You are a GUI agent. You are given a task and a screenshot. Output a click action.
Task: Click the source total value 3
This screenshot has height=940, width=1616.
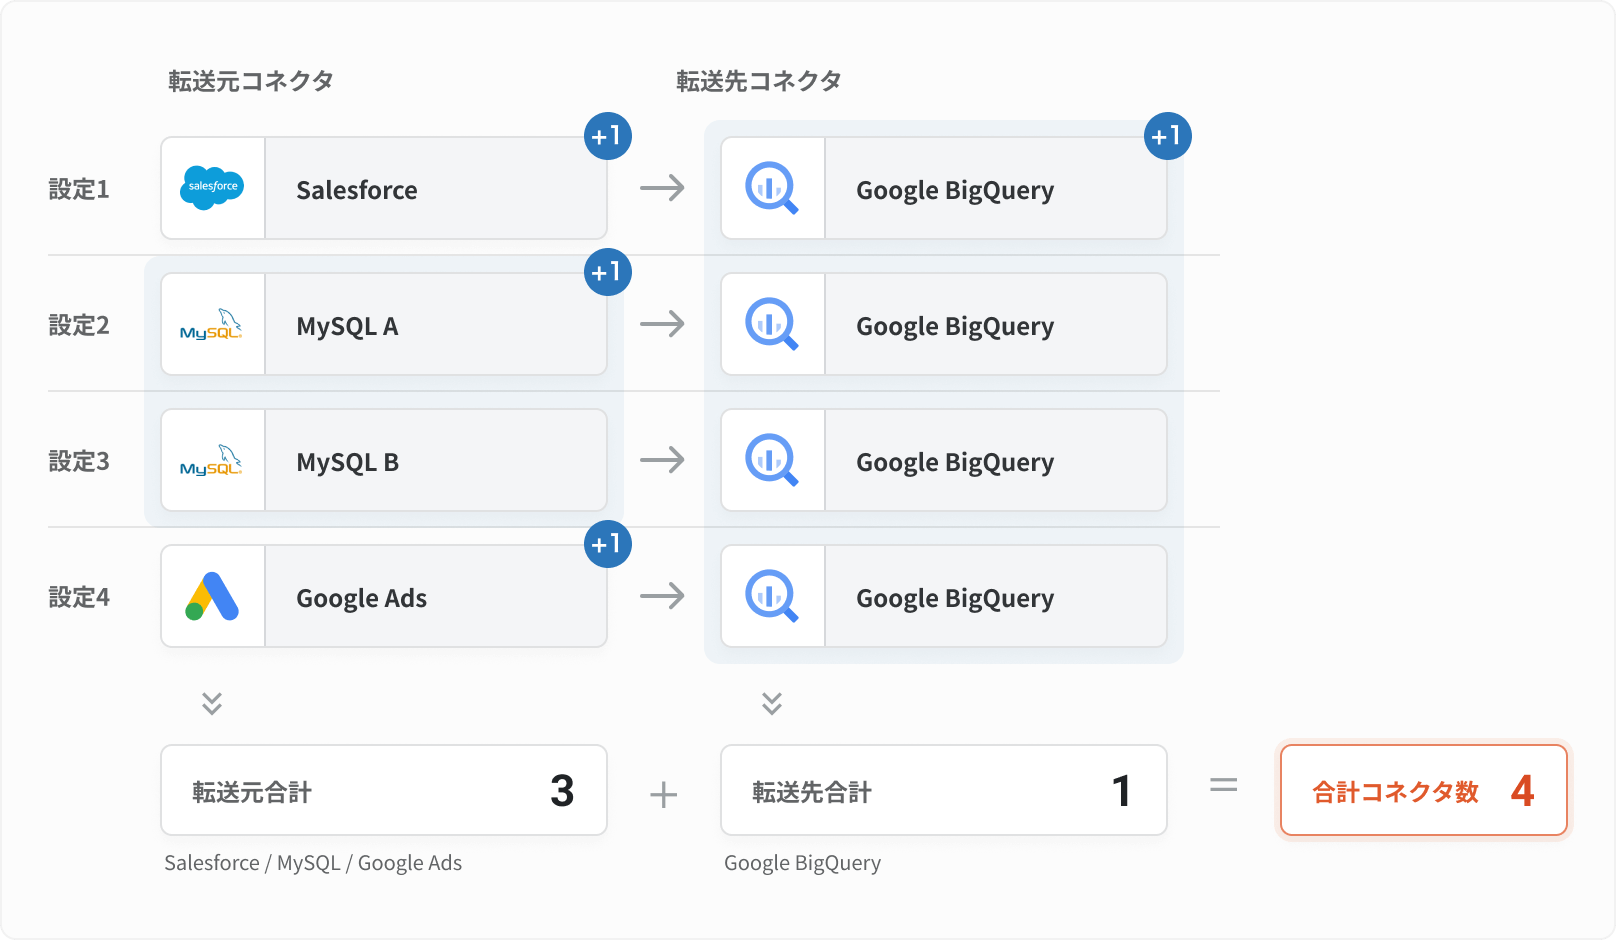[562, 791]
